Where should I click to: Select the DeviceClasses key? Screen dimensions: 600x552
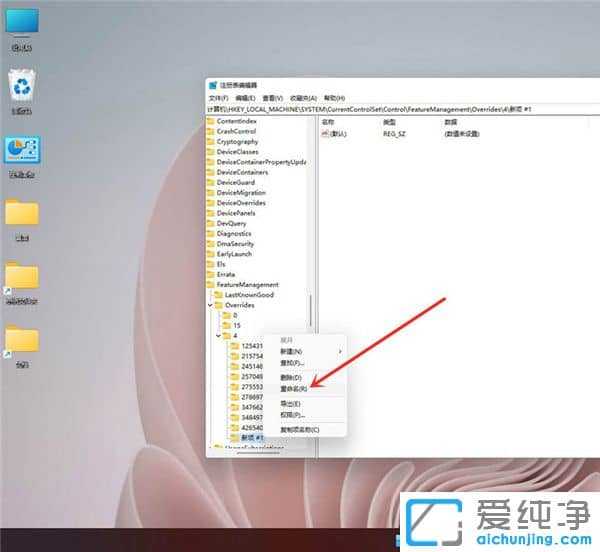(237, 152)
